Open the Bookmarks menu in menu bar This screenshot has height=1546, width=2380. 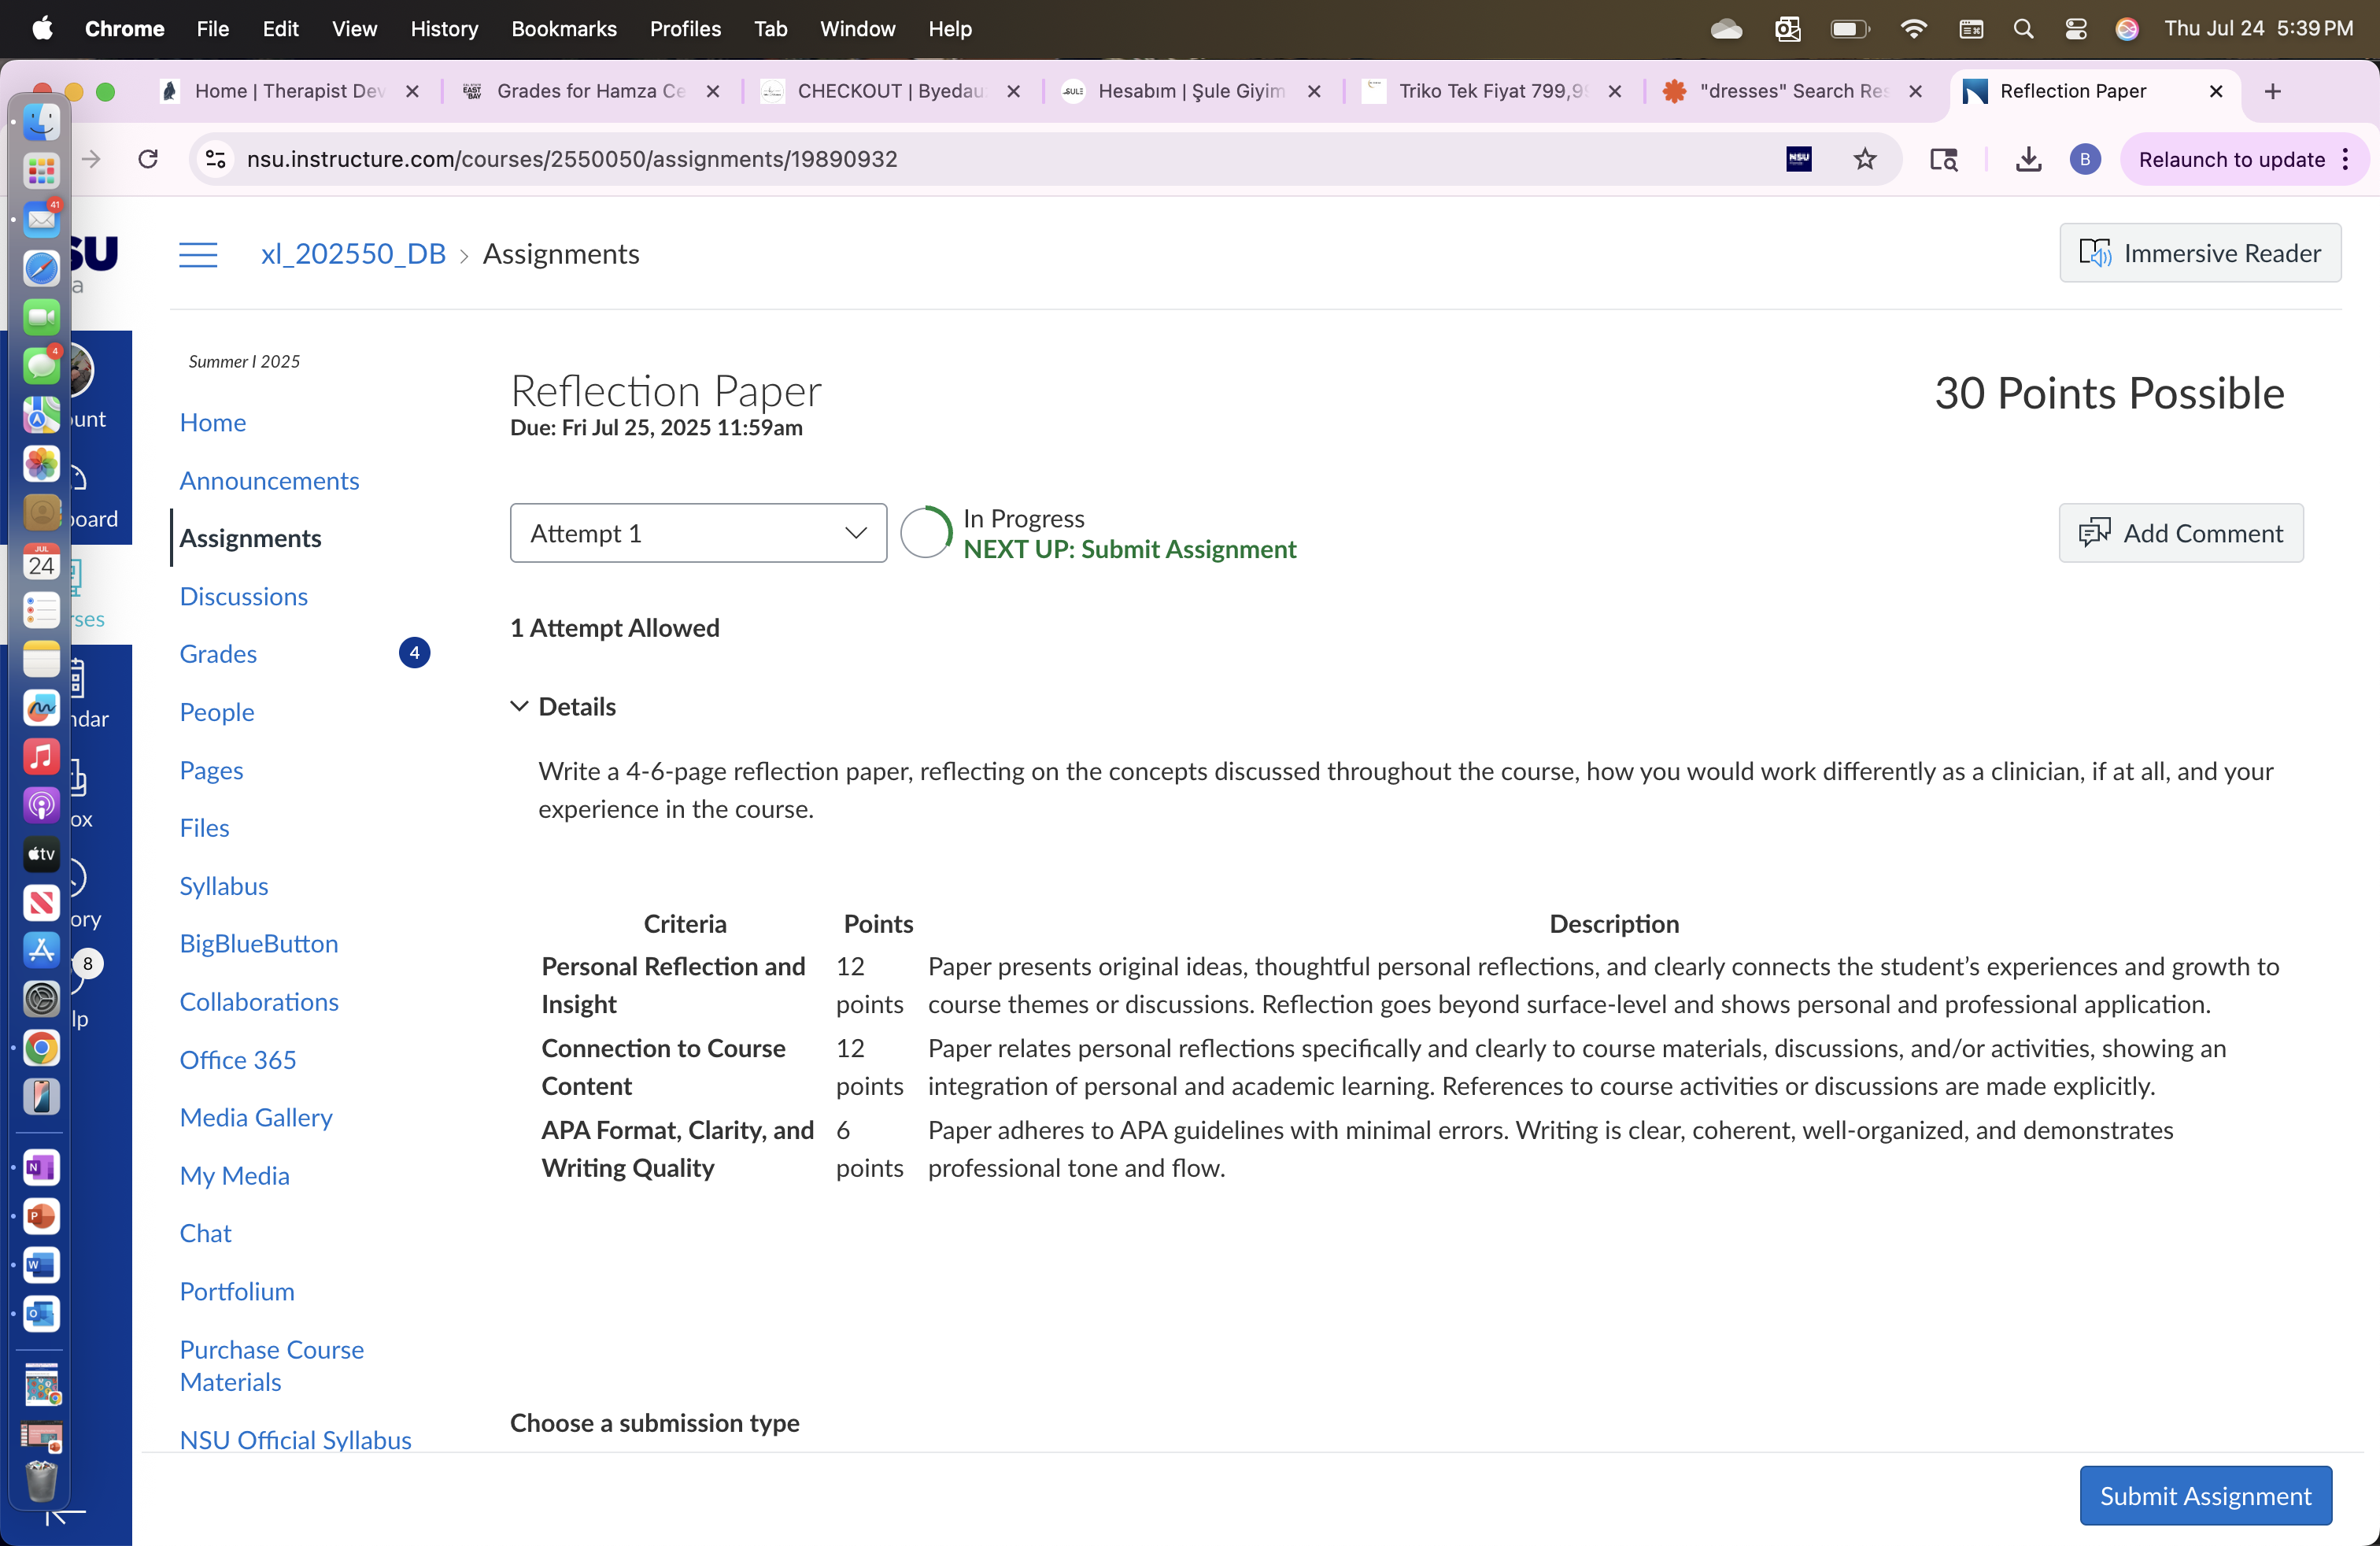pyautogui.click(x=564, y=29)
